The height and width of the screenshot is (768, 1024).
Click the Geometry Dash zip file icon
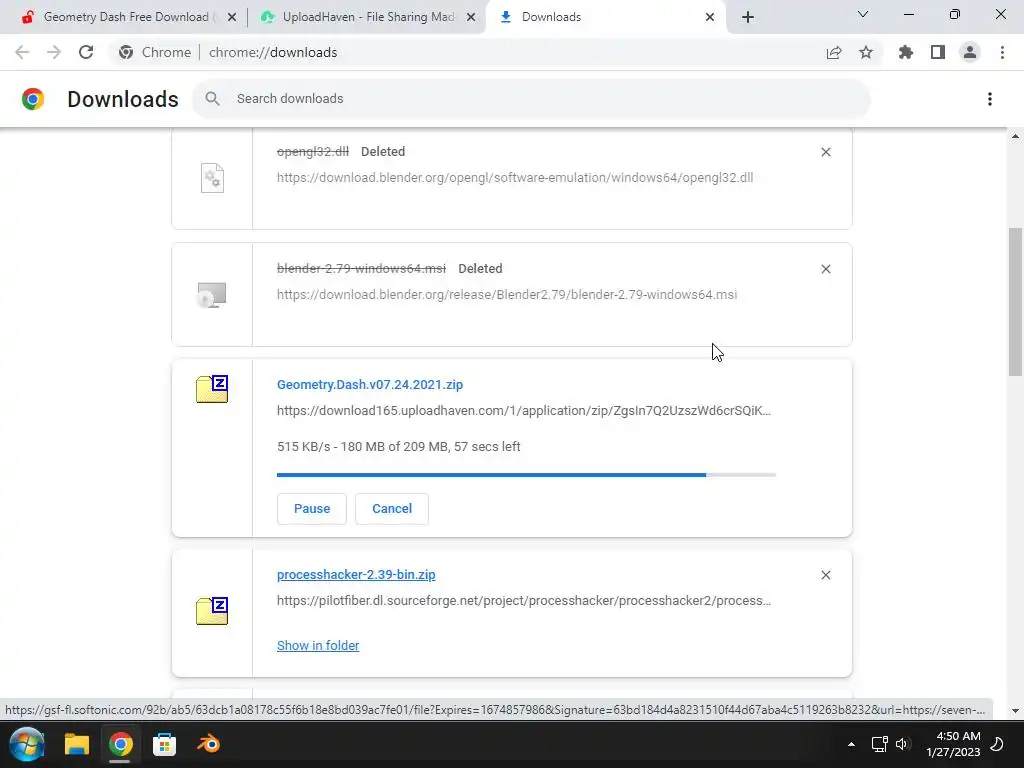[212, 389]
